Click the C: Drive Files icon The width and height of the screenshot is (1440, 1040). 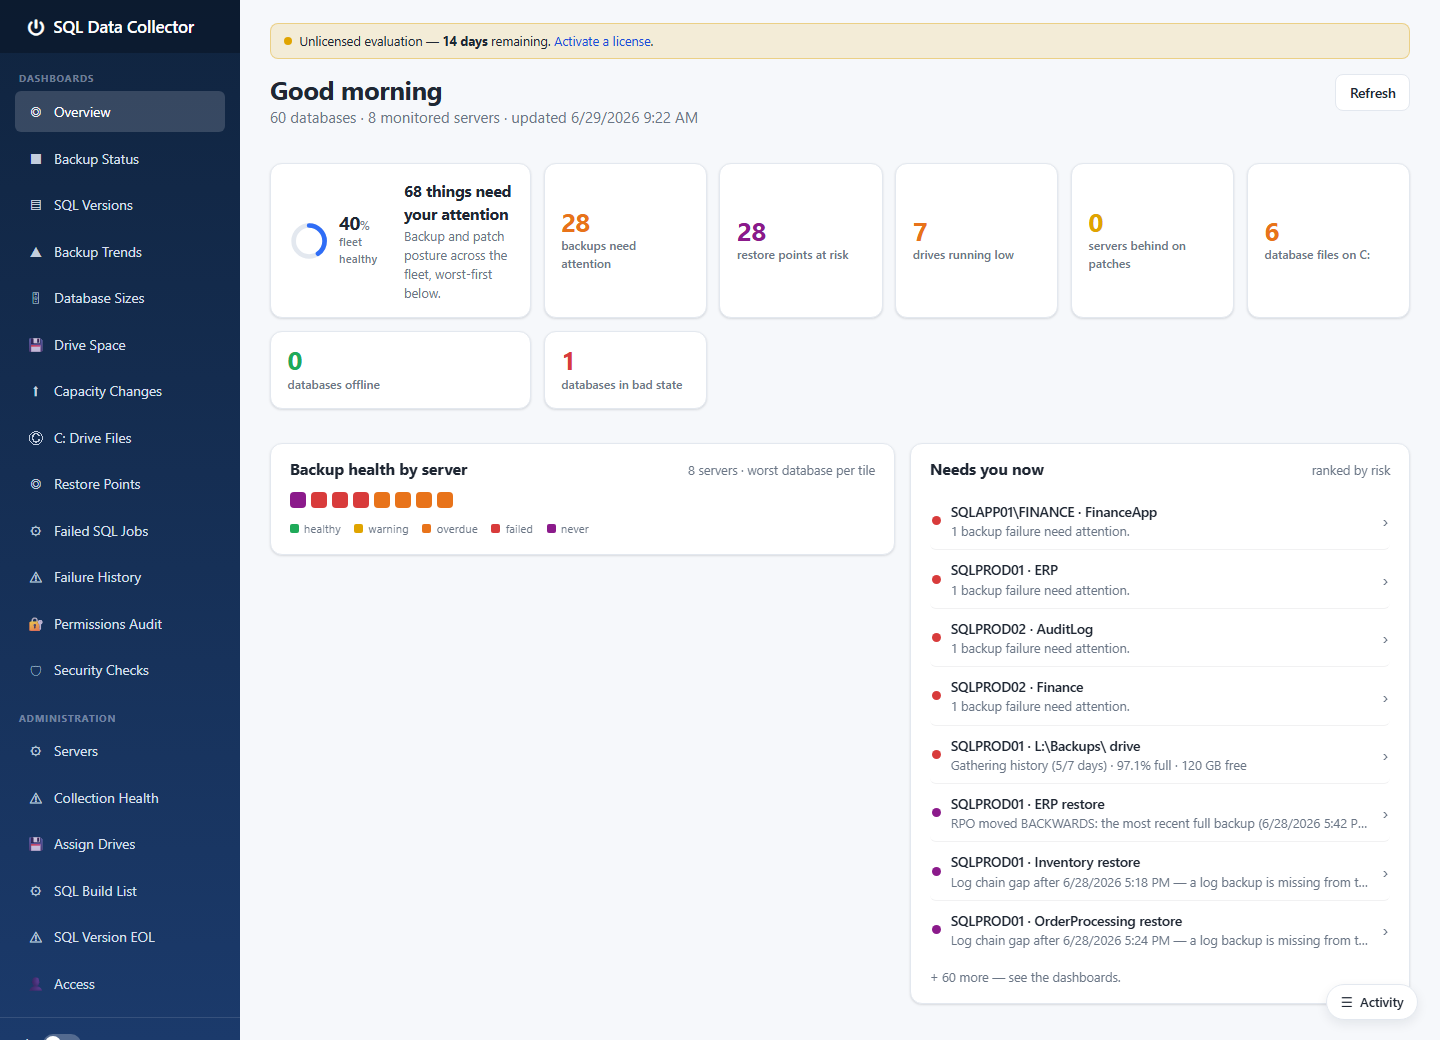point(36,438)
